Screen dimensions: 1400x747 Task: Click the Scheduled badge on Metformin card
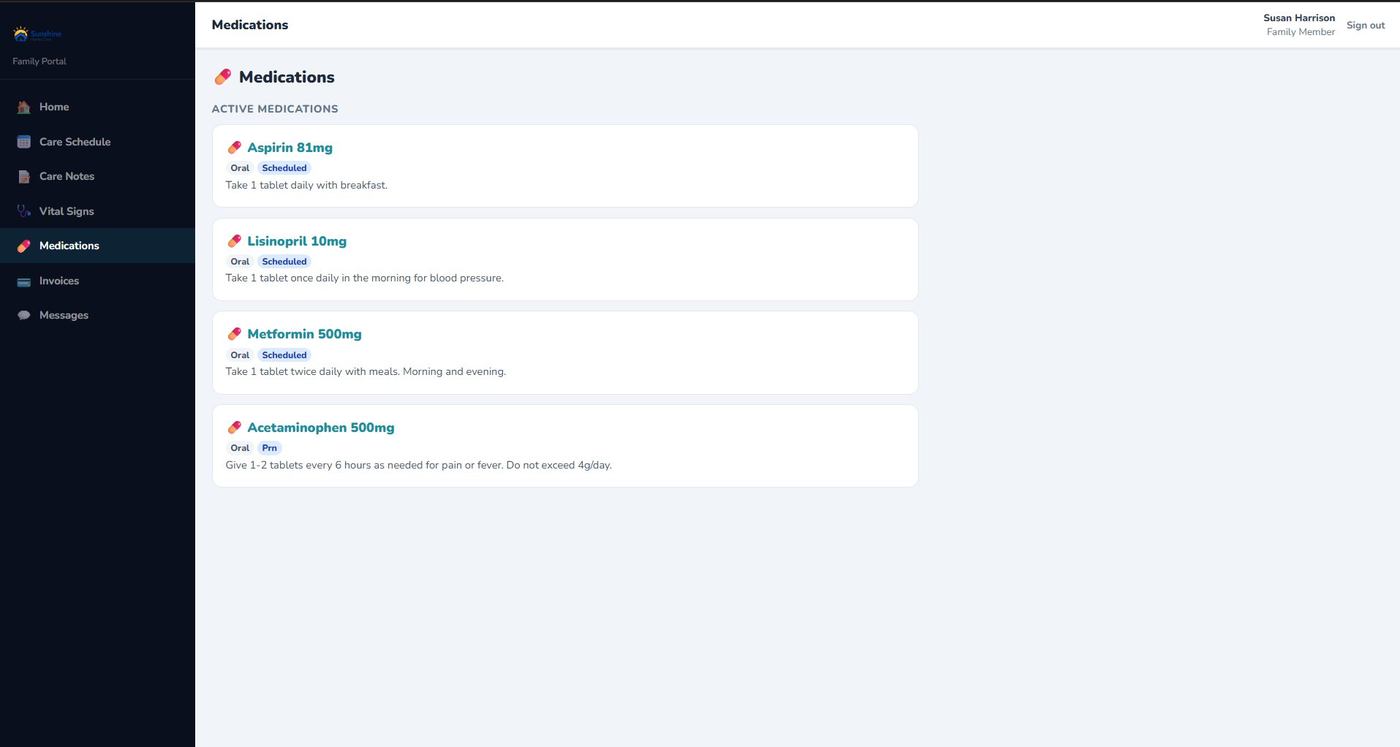[284, 355]
